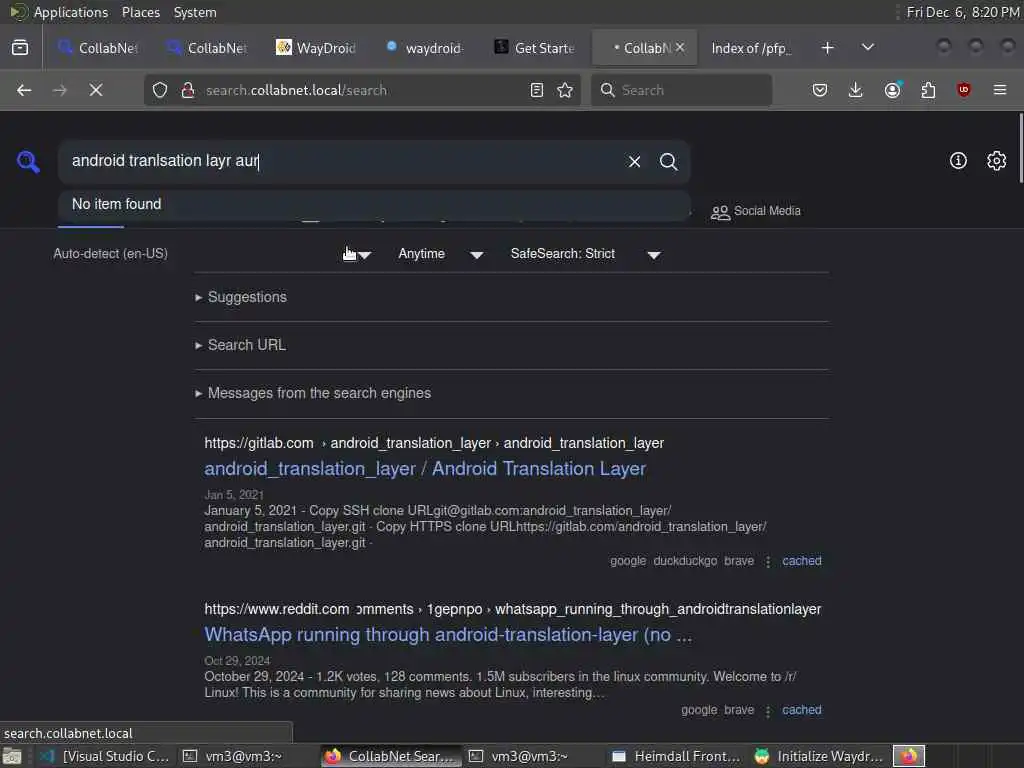This screenshot has height=768, width=1024.
Task: Switch to Heimdall Frontend taskbar window
Action: click(x=677, y=756)
